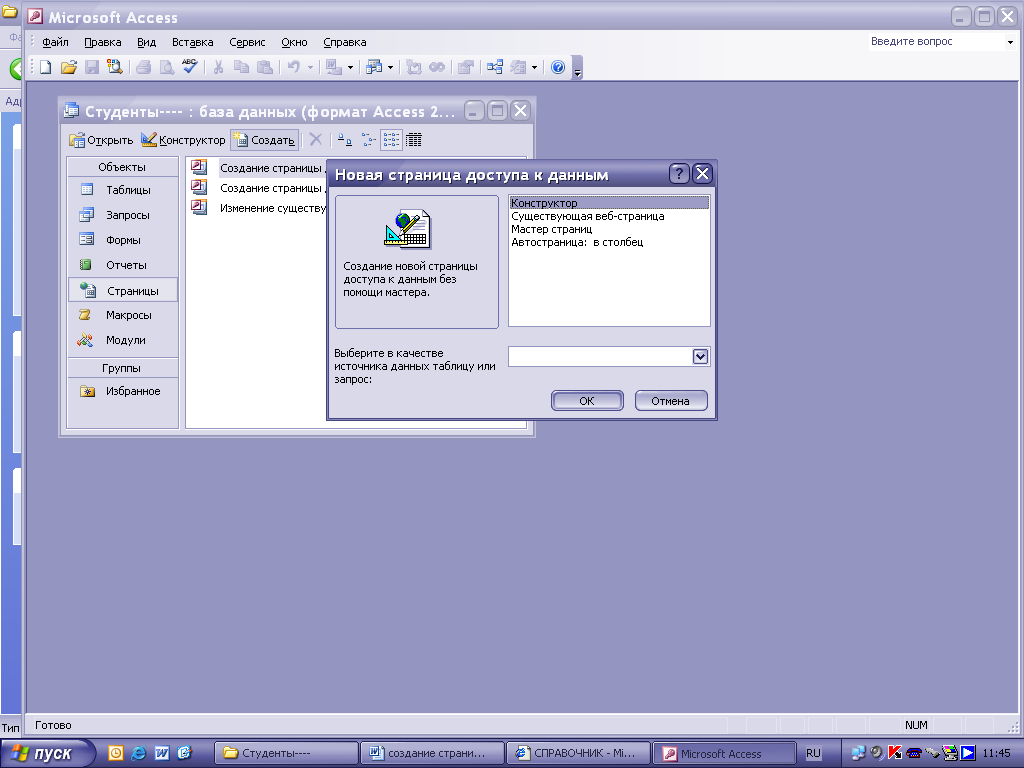Click the Save diskette icon
Screen dimensions: 1024x768
click(x=92, y=67)
